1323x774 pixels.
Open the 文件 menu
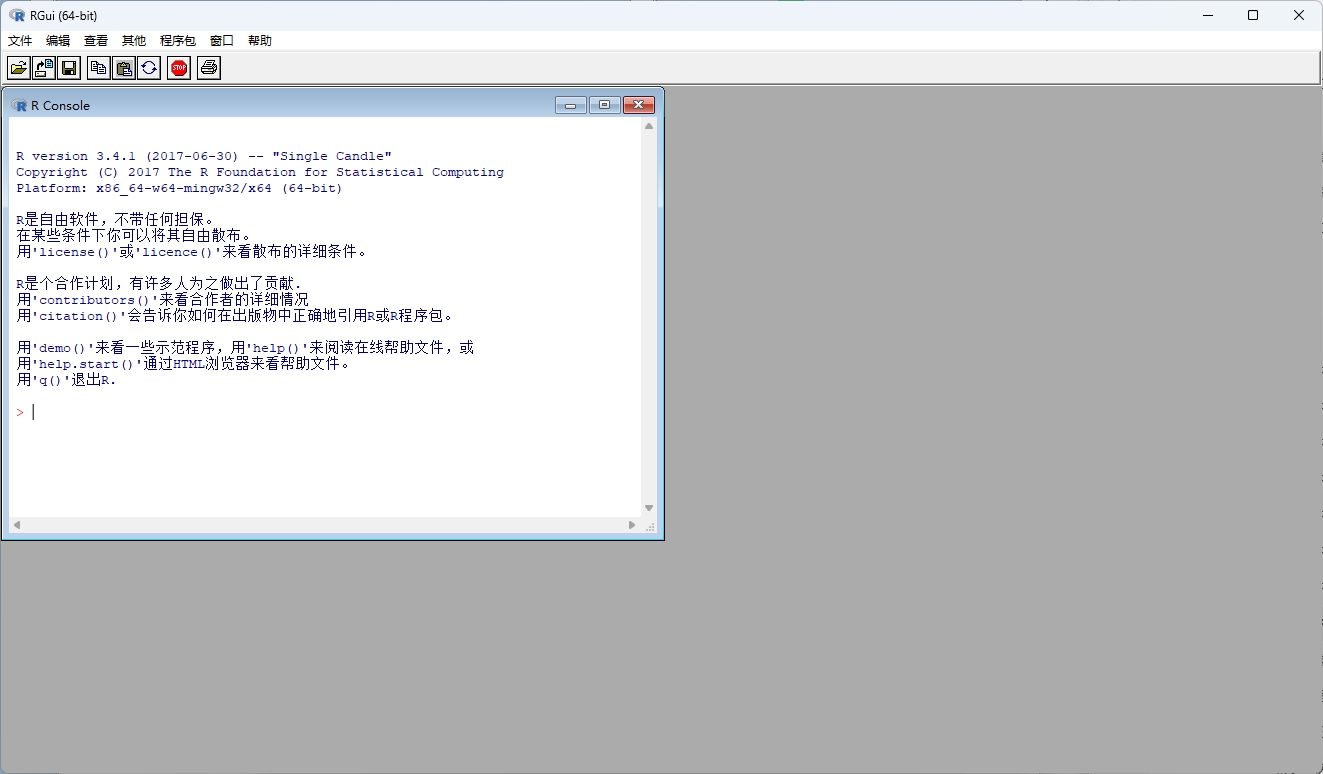point(20,41)
